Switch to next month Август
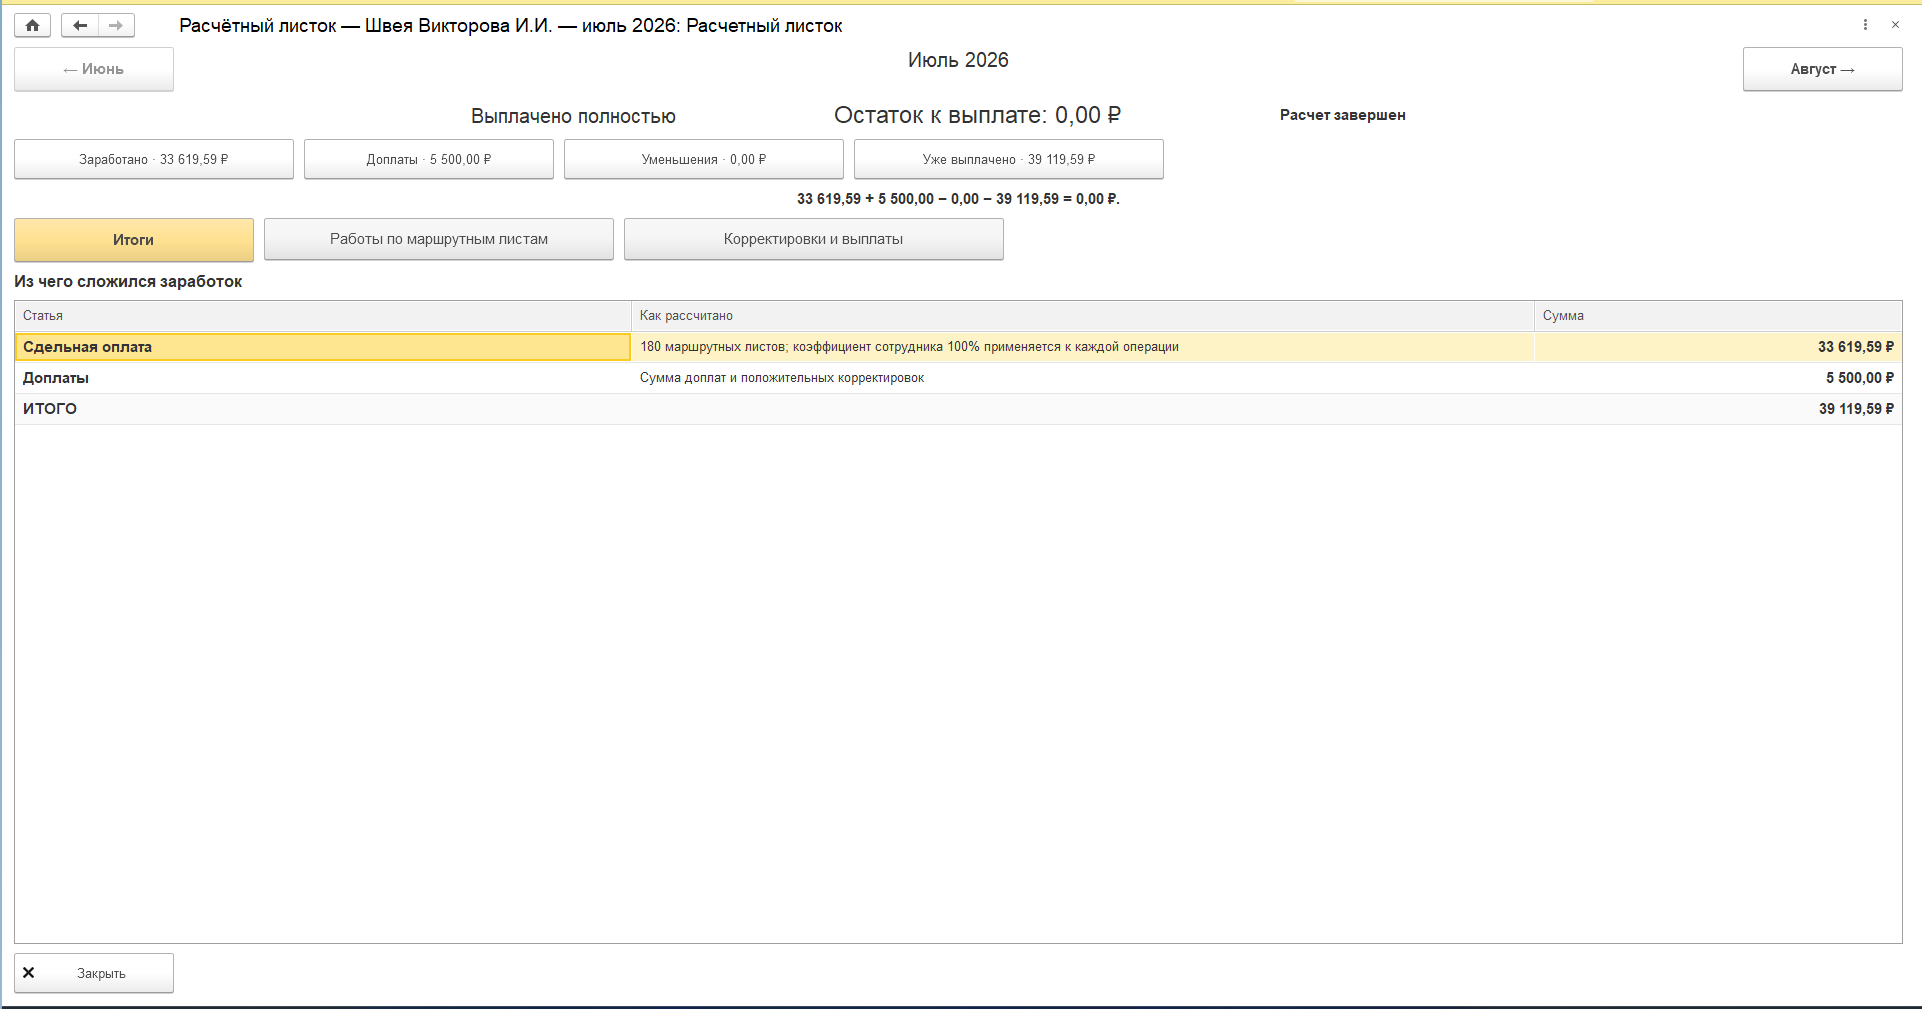 1822,69
